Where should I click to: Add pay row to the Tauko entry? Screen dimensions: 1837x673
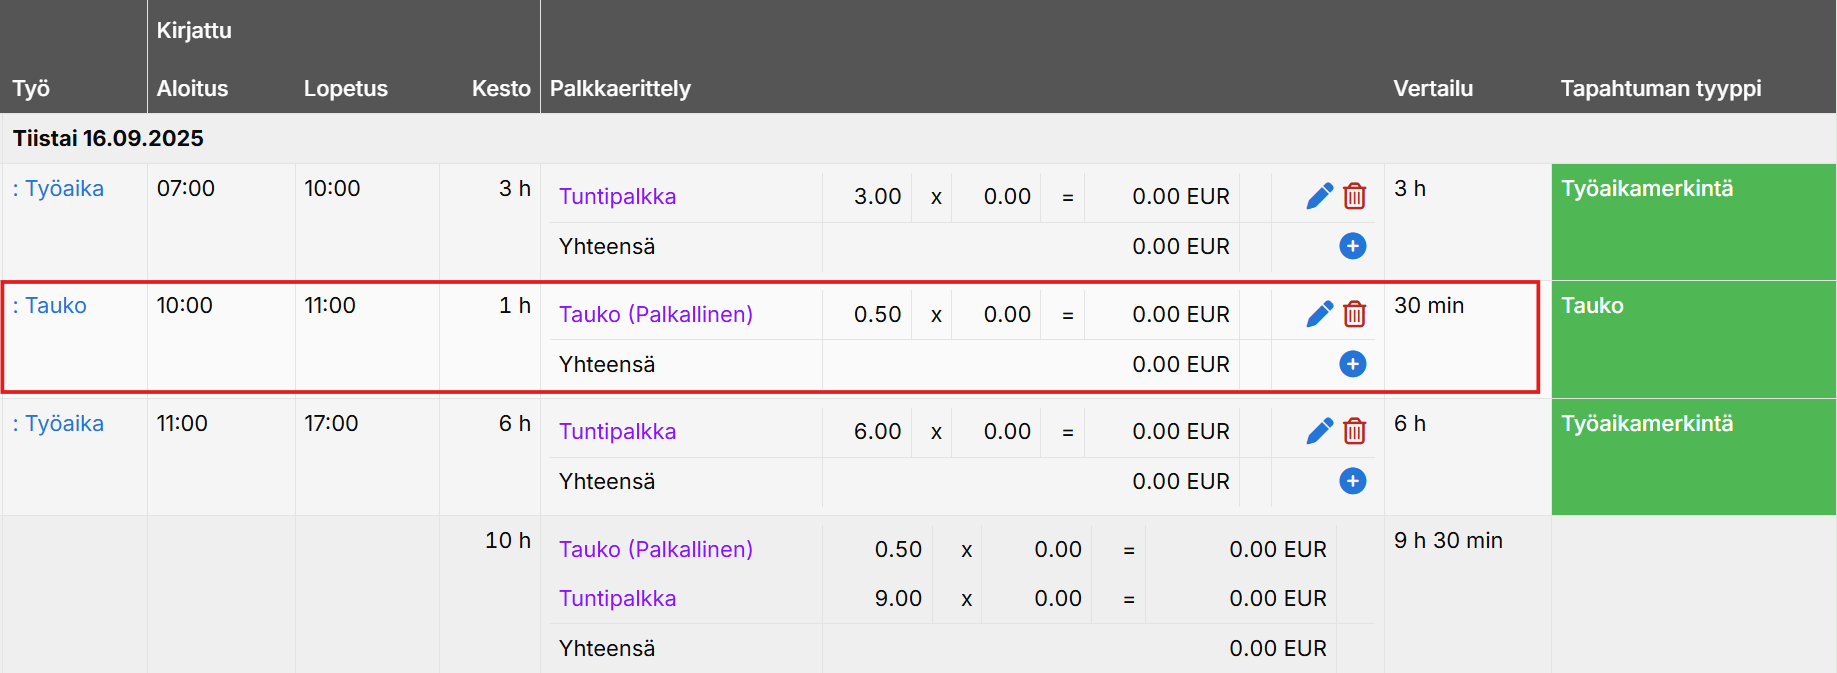tap(1352, 364)
